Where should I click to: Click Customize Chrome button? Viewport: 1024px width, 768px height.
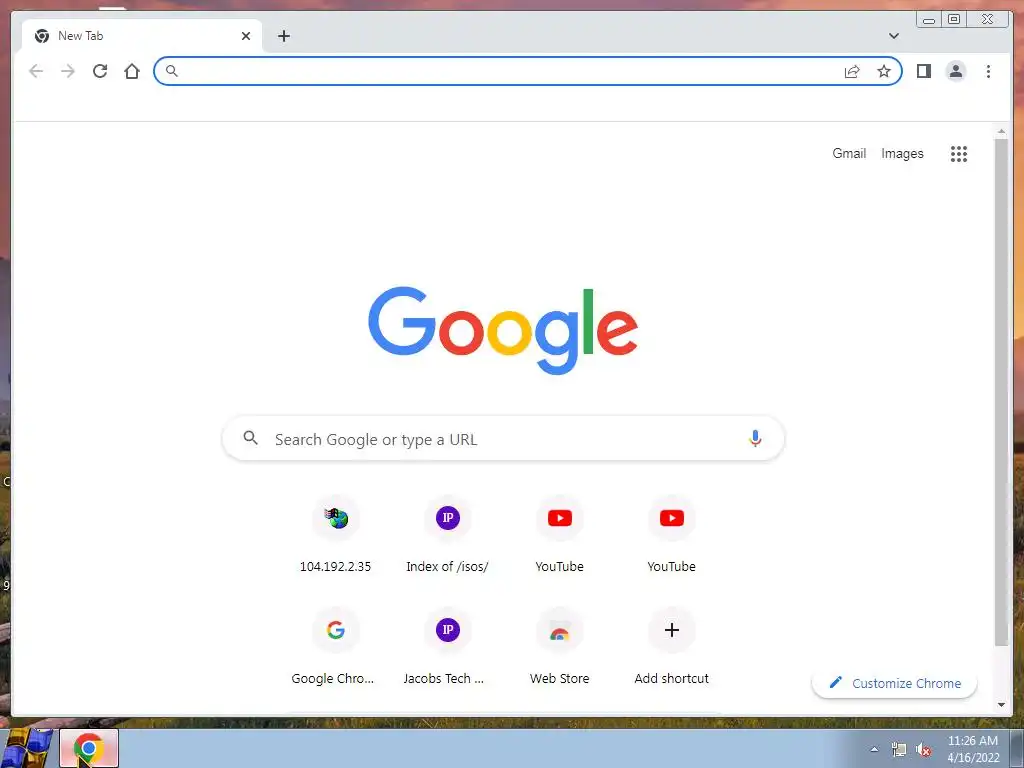(894, 683)
